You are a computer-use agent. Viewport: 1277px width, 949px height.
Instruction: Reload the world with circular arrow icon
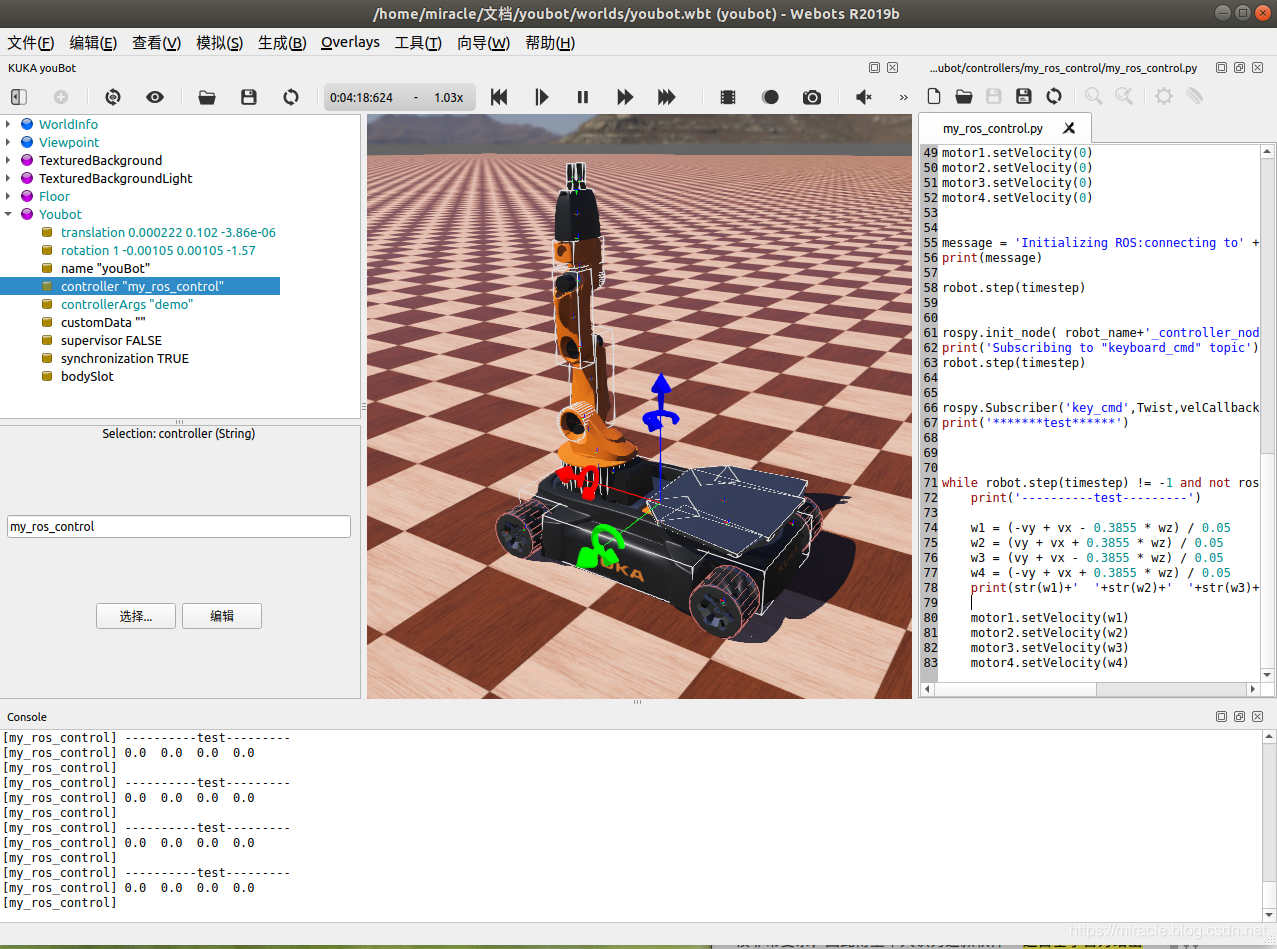click(x=291, y=97)
